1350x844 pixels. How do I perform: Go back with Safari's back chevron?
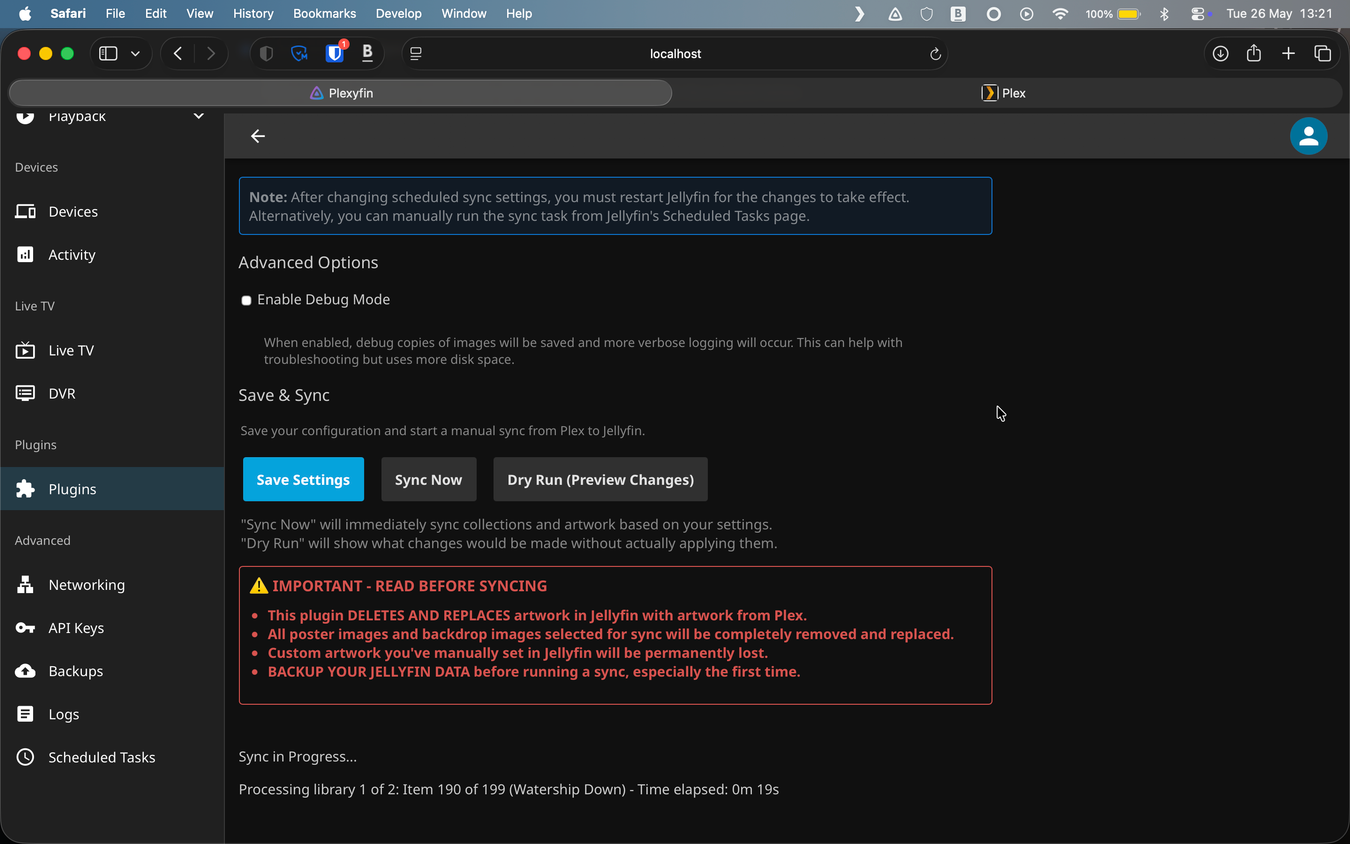click(178, 54)
